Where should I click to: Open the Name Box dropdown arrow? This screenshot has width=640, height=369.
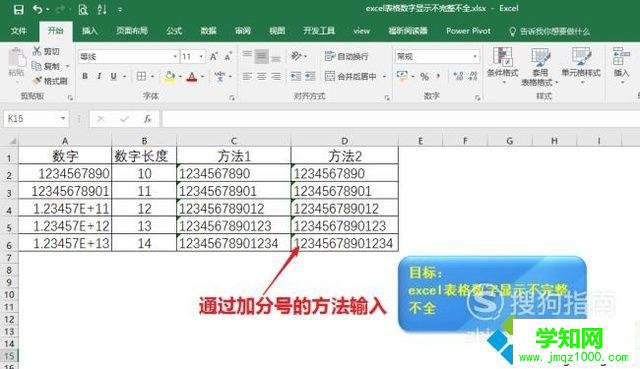point(63,119)
